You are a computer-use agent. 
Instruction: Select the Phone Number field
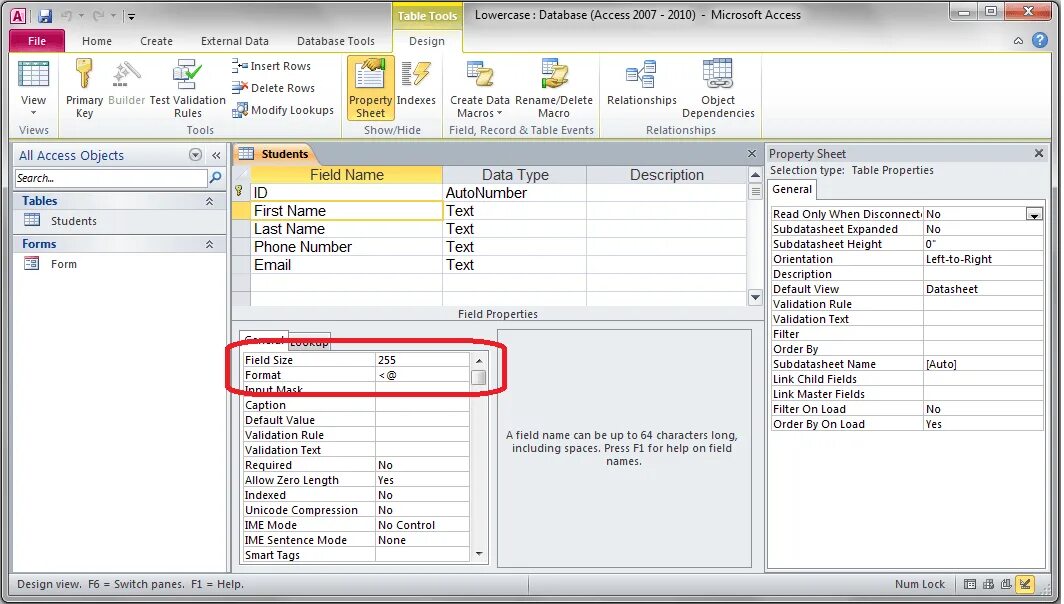point(346,247)
